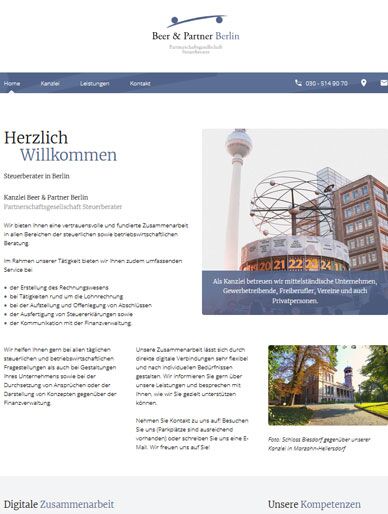The width and height of the screenshot is (388, 514).
Task: Call phone number 030 - 514 90 70
Action: tap(326, 83)
